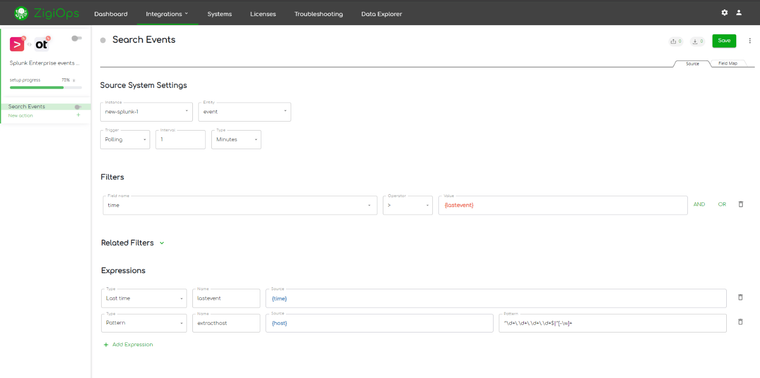The image size is (760, 378).
Task: Click the Interval input field
Action: pos(180,140)
